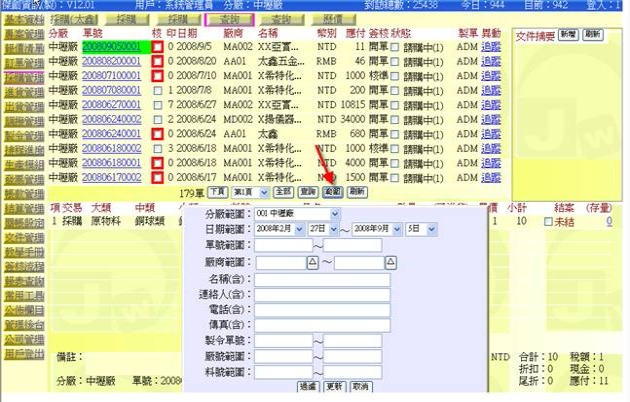Open the 文件管理 sidebar menu item
The height and width of the screenshot is (402, 630).
tap(22, 239)
